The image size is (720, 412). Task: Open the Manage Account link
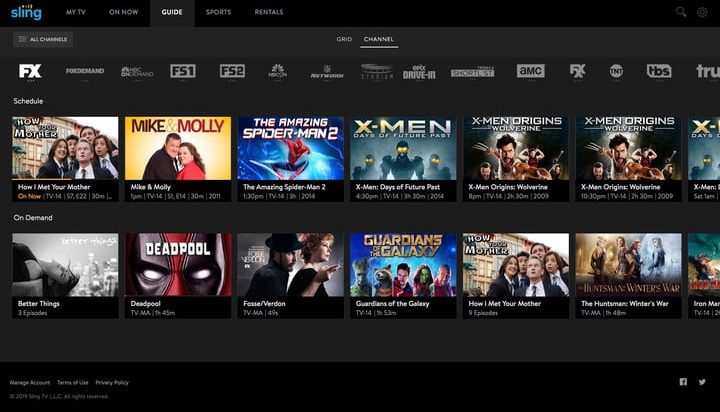[30, 383]
